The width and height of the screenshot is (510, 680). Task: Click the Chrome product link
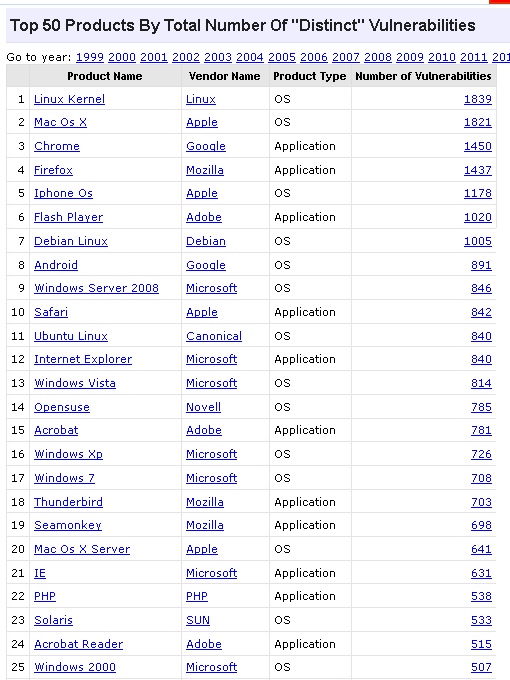pyautogui.click(x=57, y=146)
